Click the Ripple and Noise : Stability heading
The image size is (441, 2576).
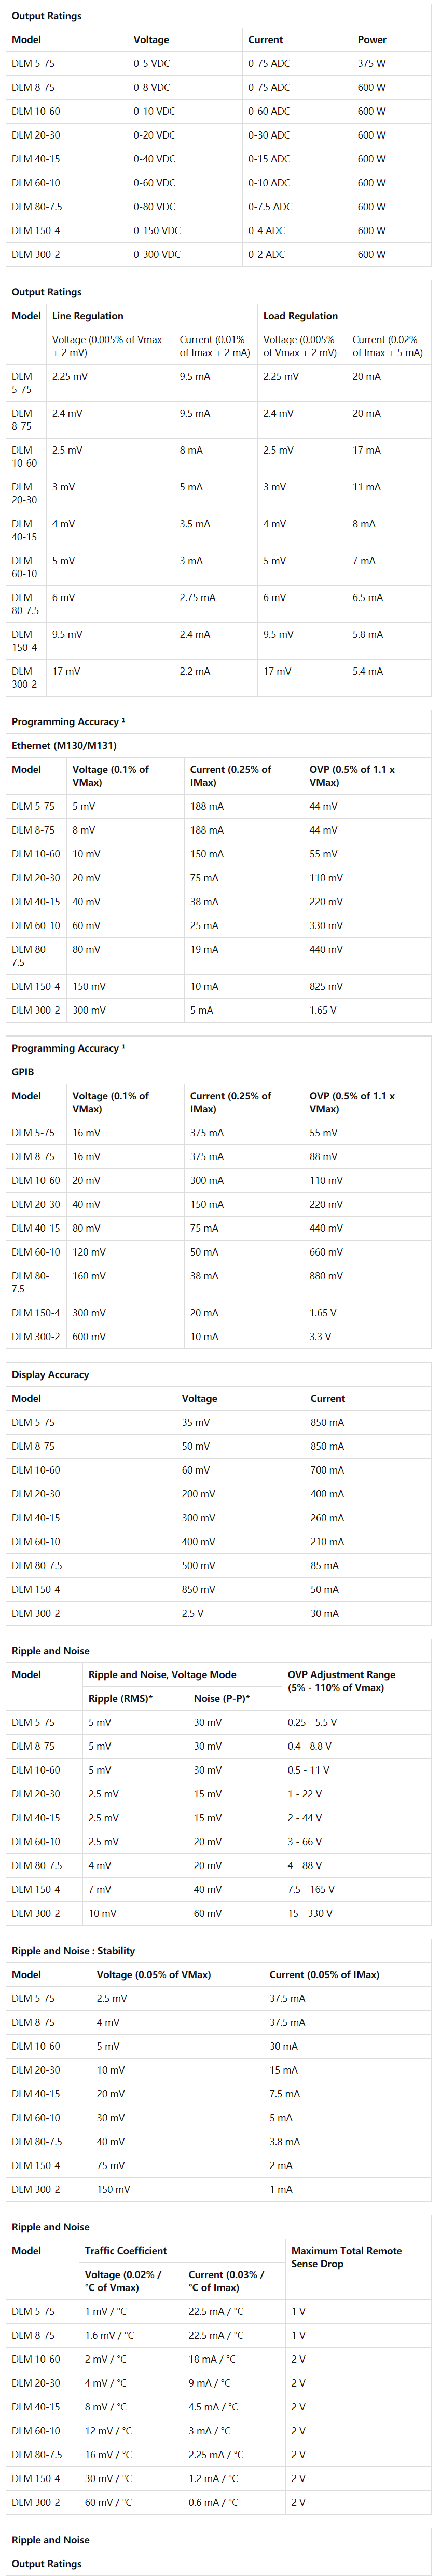(x=73, y=1951)
